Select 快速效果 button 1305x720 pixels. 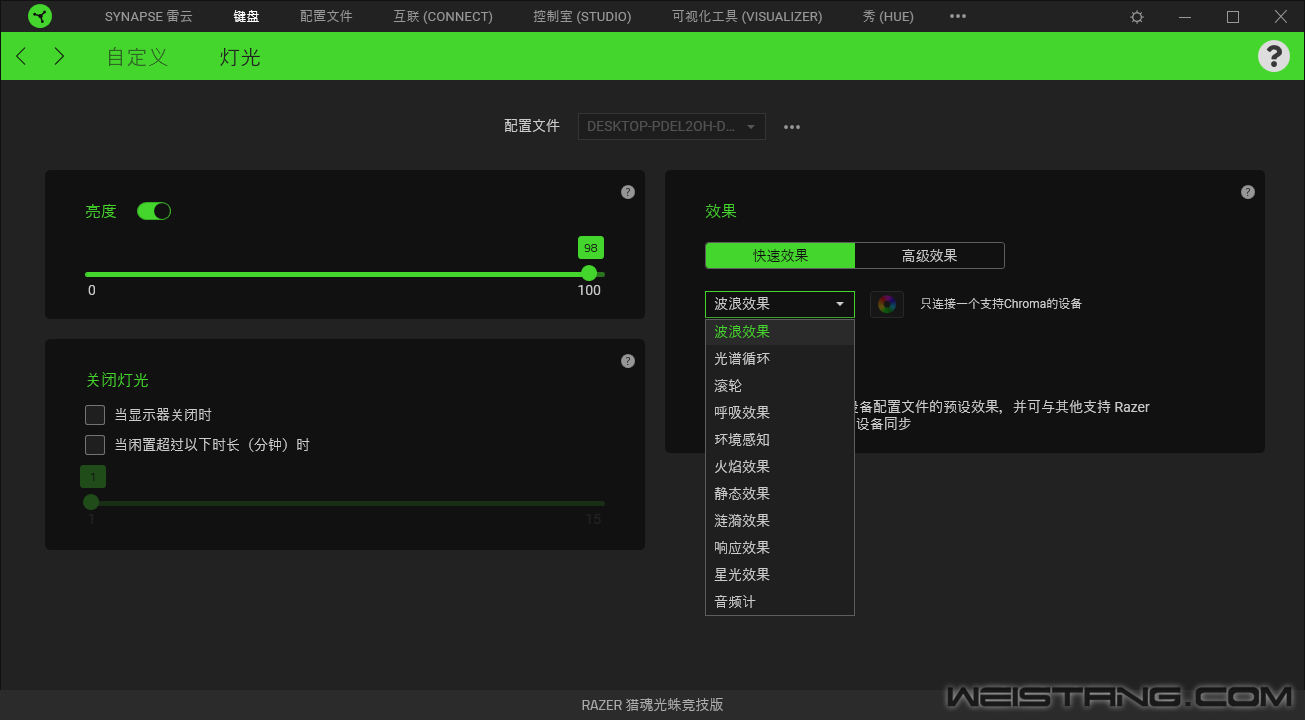click(x=780, y=256)
